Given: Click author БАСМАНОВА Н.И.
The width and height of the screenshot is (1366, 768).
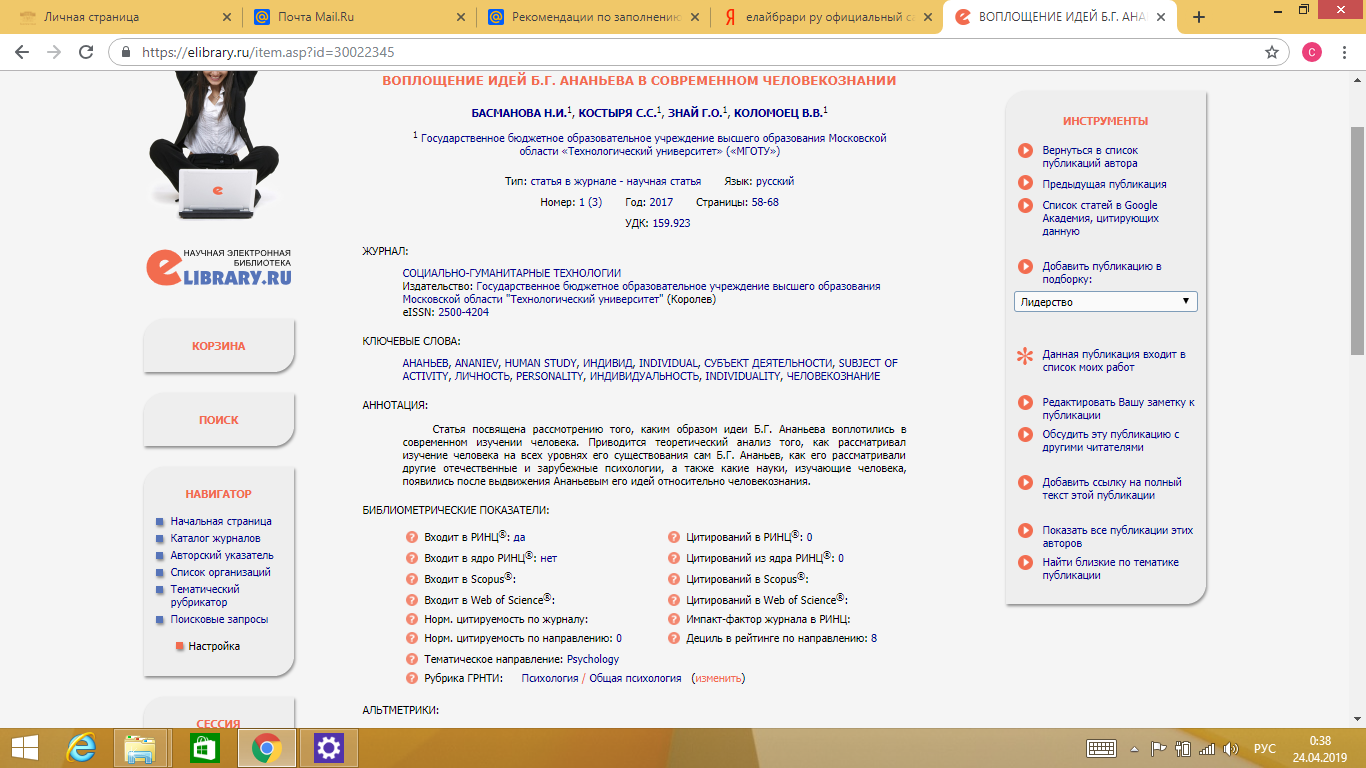Looking at the screenshot, I should (x=519, y=113).
